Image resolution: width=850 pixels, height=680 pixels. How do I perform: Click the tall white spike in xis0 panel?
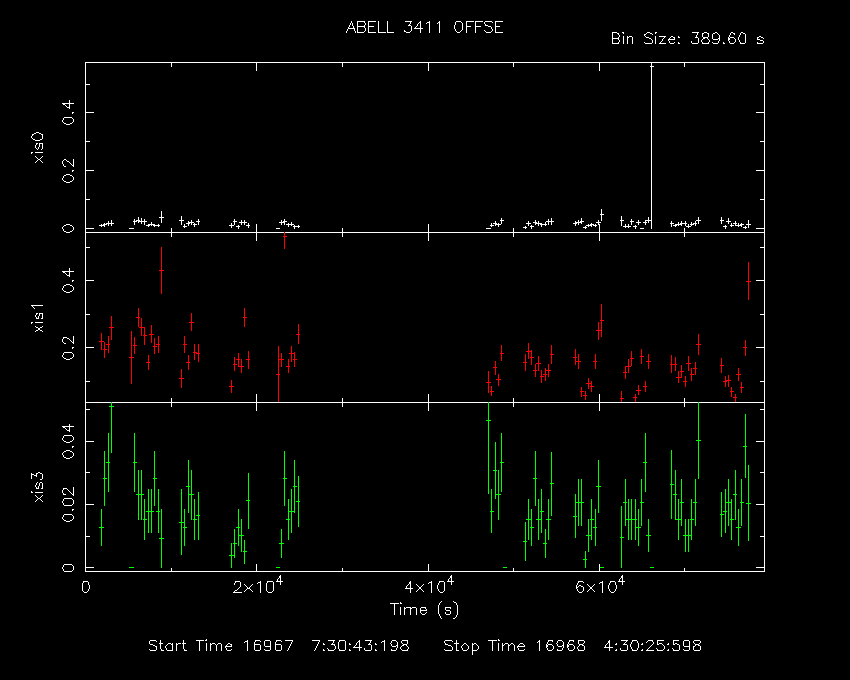click(652, 146)
